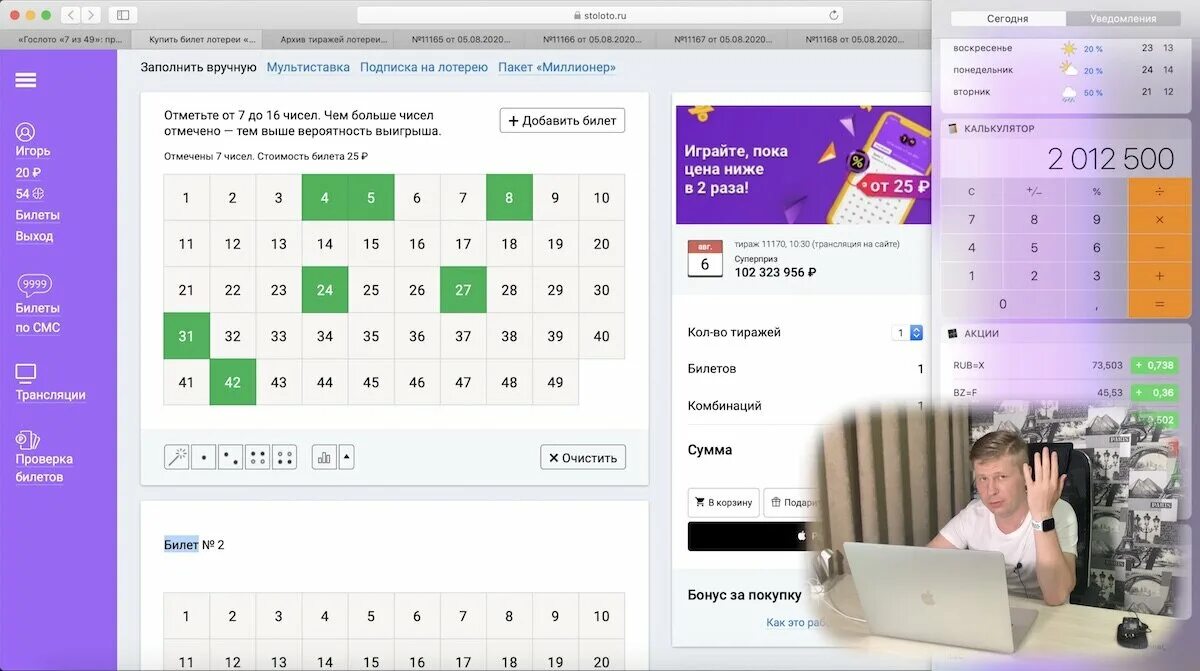Select number 49 in the first ticket
Image resolution: width=1200 pixels, height=671 pixels.
(555, 382)
